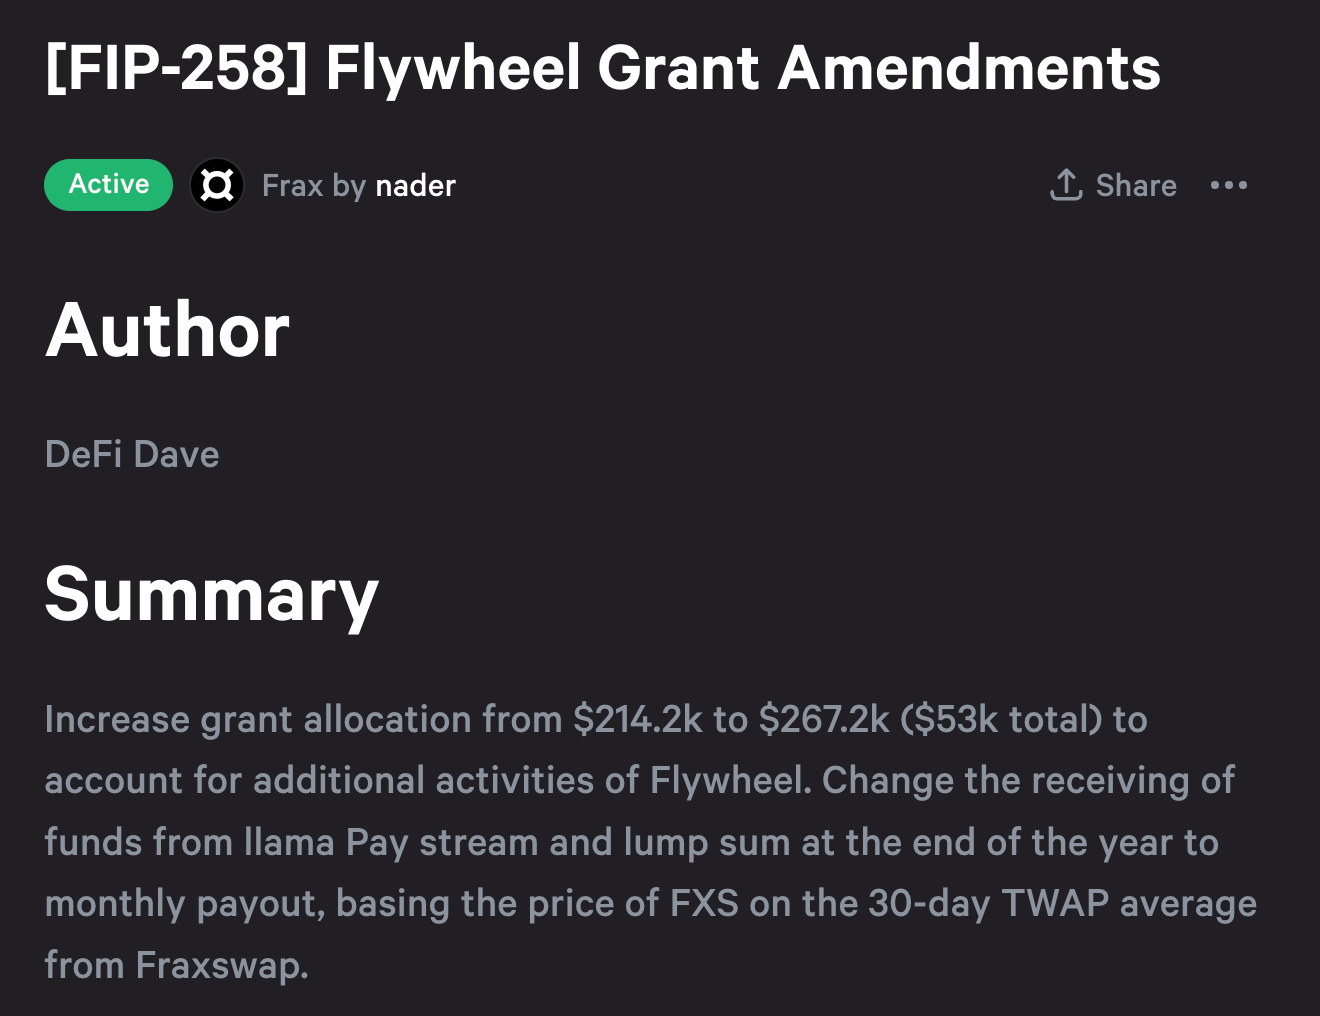Click the llama Pay text

click(x=326, y=843)
